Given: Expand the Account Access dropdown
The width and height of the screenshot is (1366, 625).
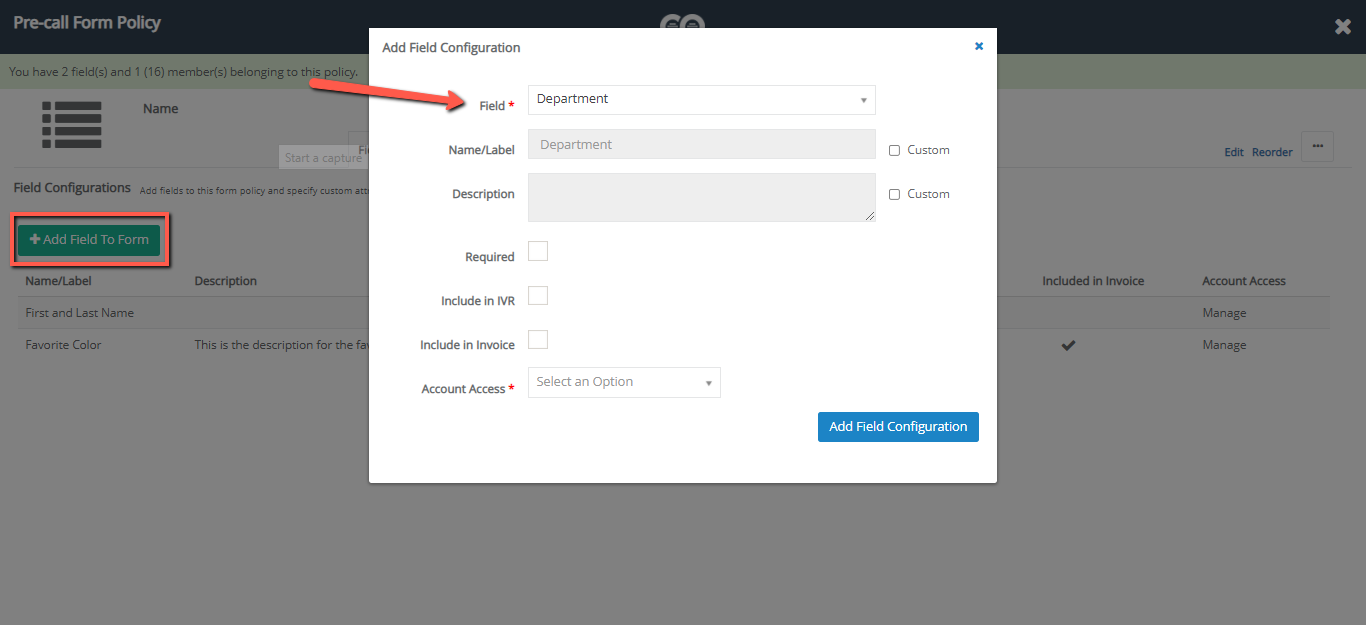Looking at the screenshot, I should click(624, 382).
